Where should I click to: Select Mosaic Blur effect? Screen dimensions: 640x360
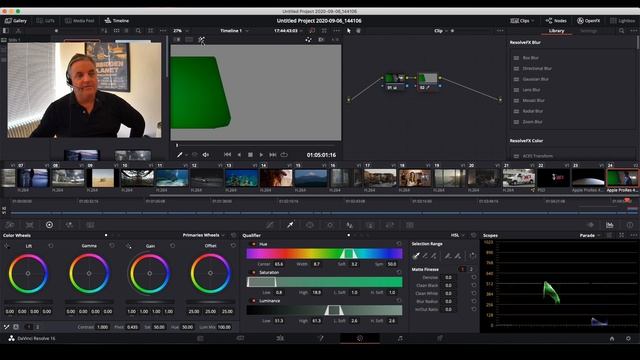(533, 100)
